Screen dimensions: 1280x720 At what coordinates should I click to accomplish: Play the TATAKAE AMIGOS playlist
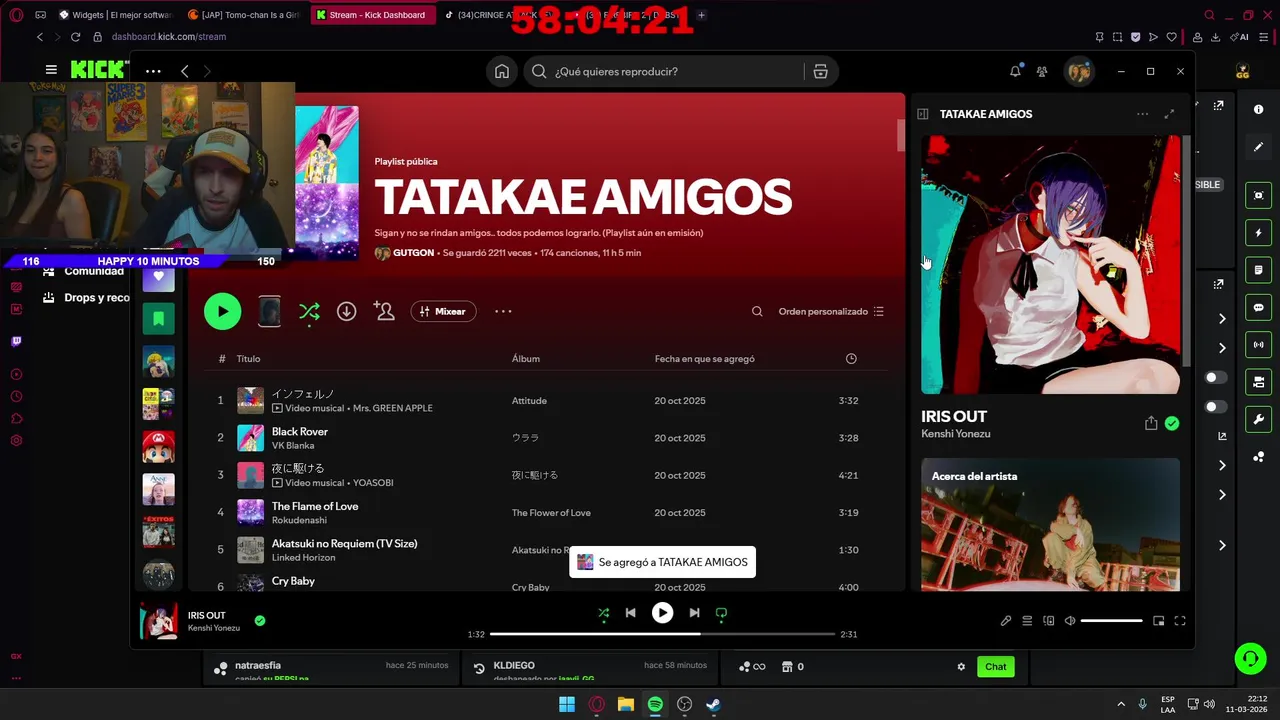click(222, 311)
